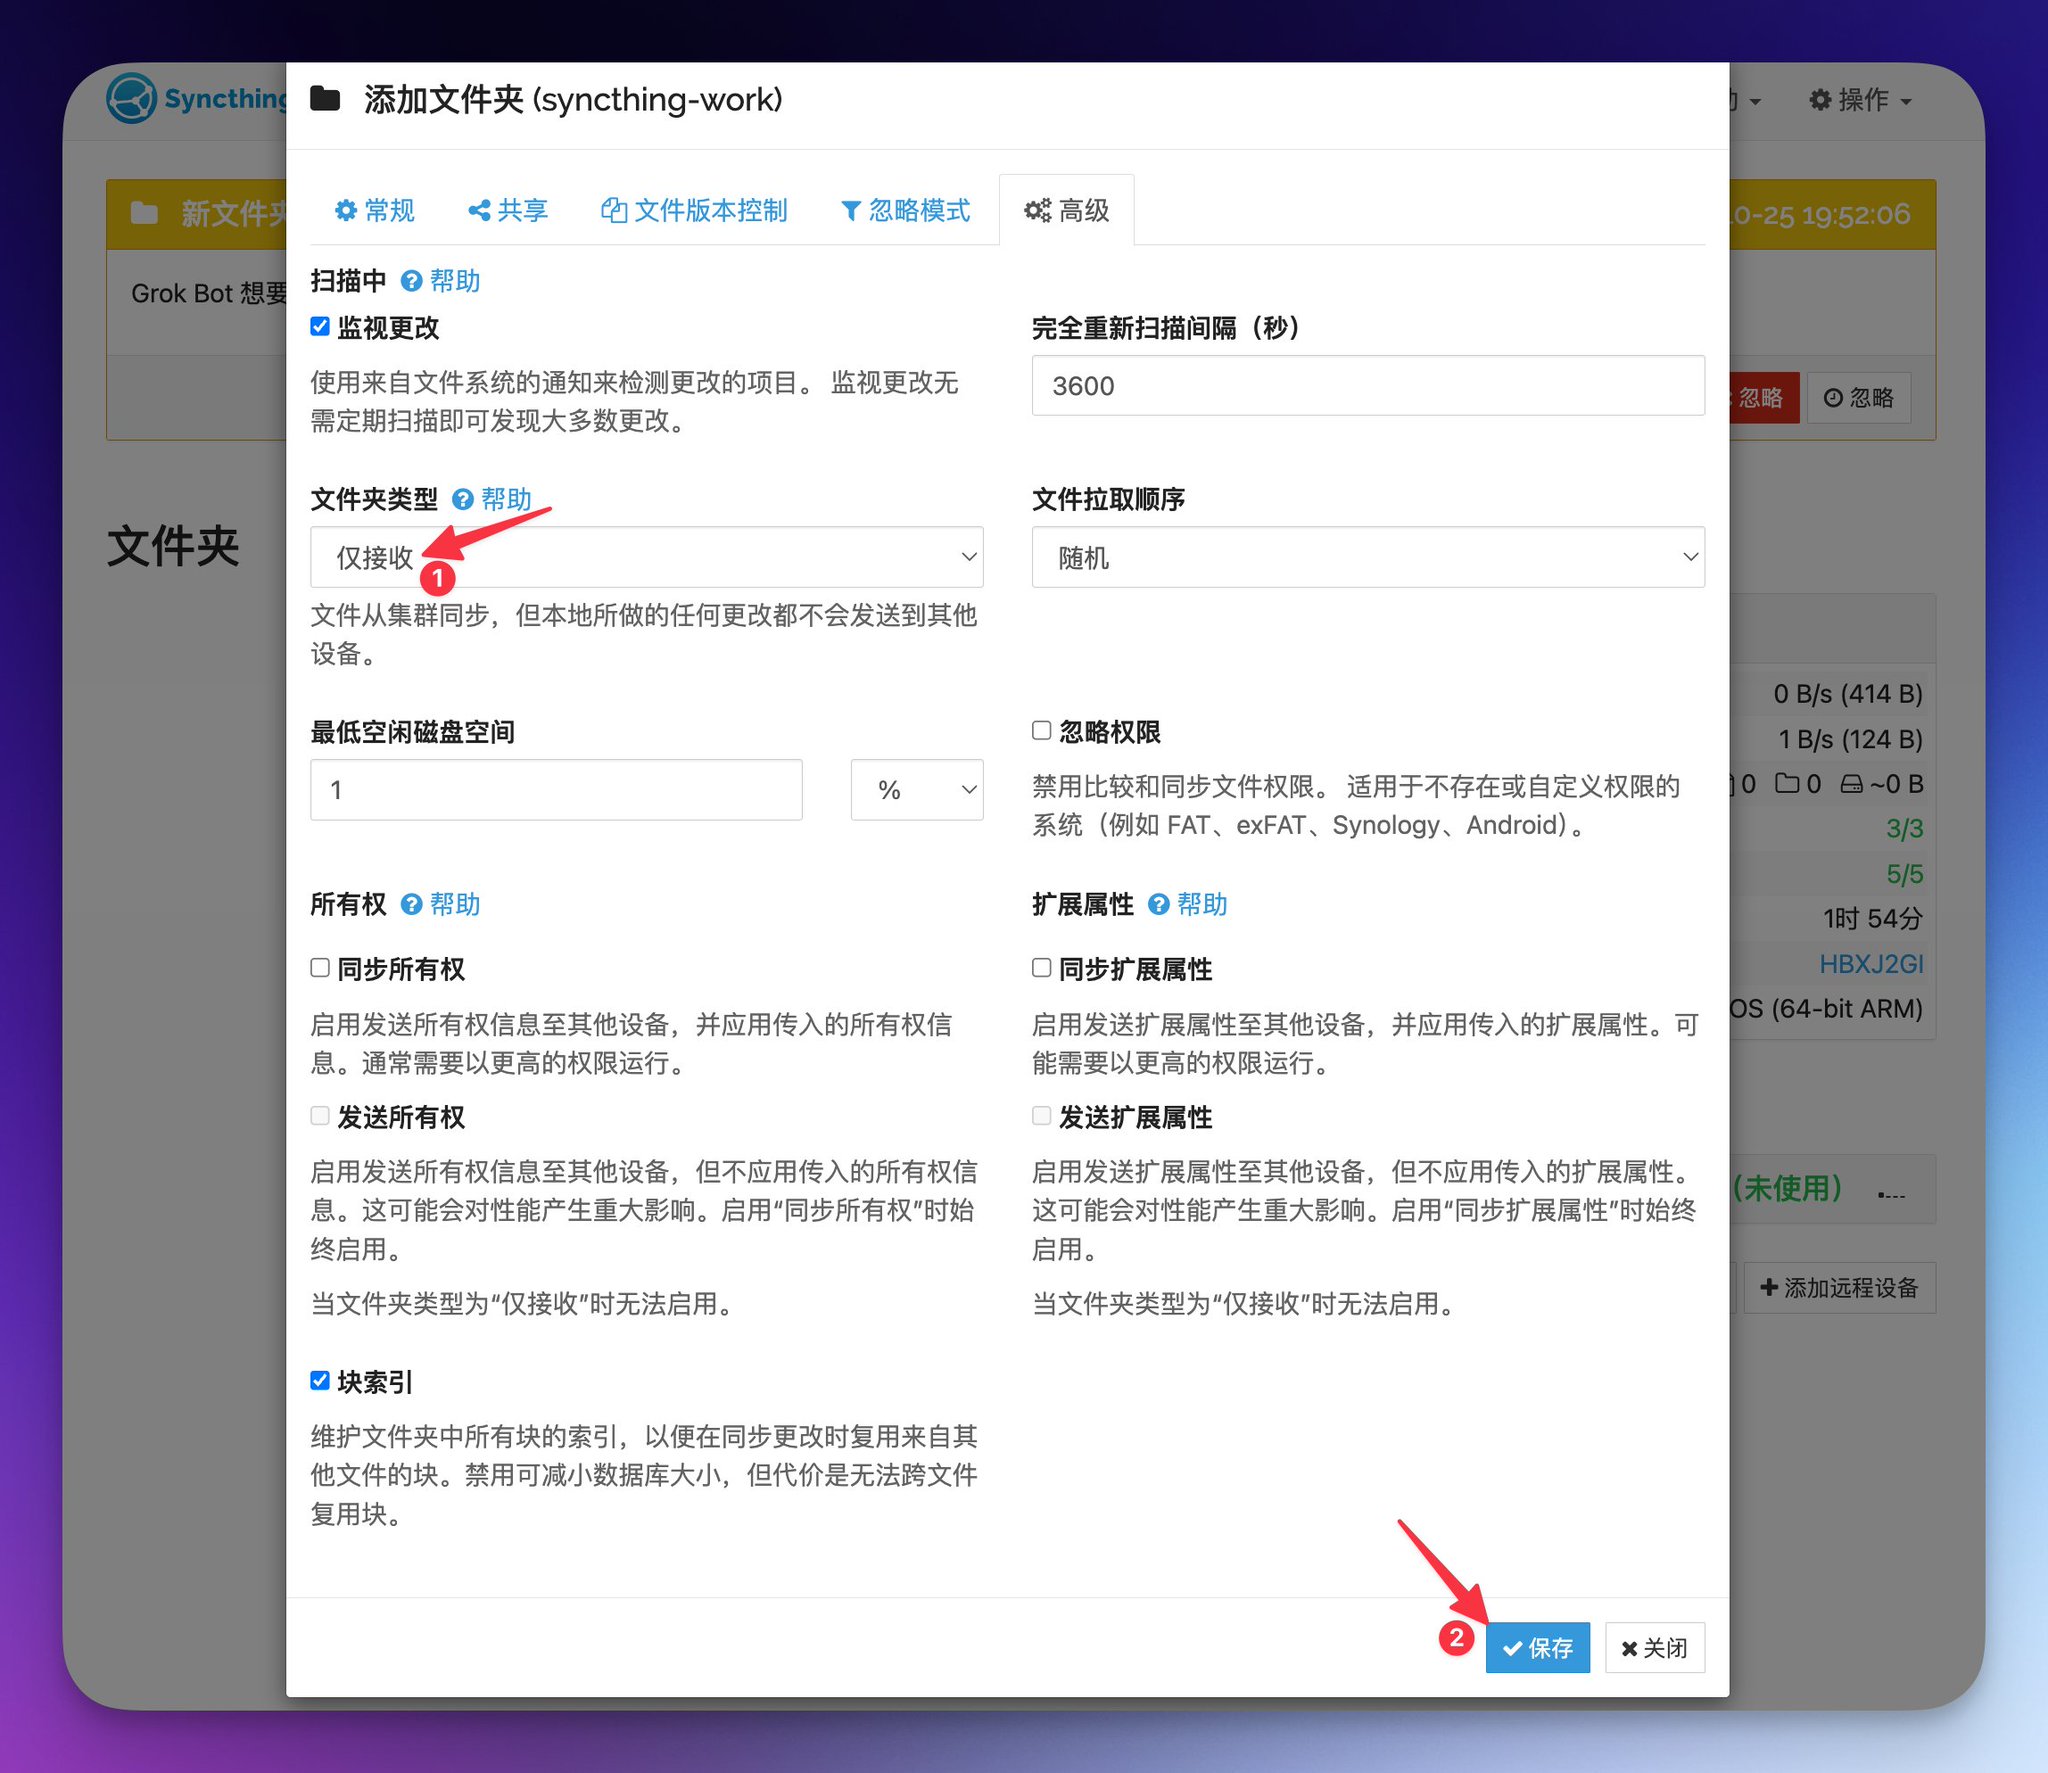Viewport: 2048px width, 1773px height.
Task: Click 添加远程设备 in the background page
Action: (x=1839, y=1287)
